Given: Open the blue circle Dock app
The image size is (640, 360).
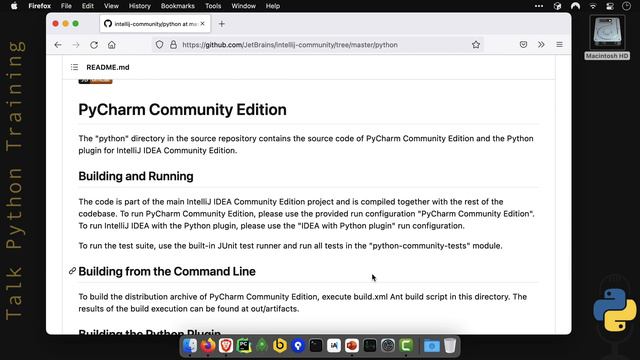Looking at the screenshot, I should [298, 346].
